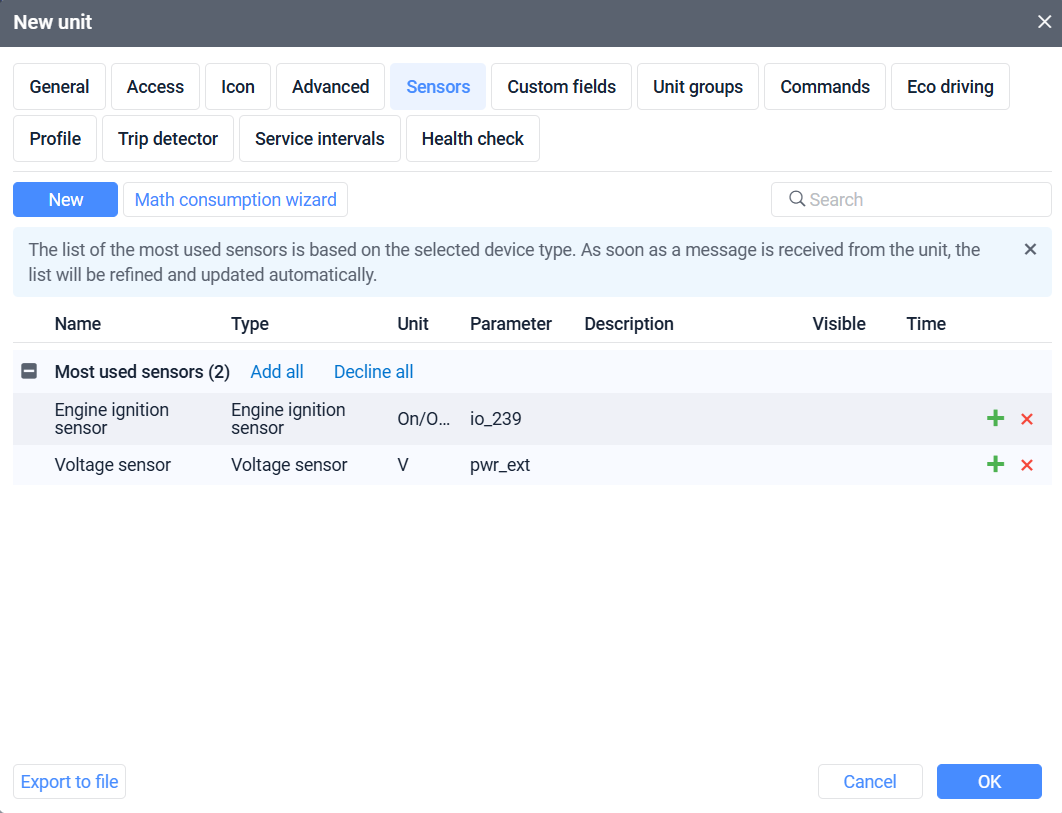Click the Add all link
Screen dimensions: 1062x813
tap(277, 372)
